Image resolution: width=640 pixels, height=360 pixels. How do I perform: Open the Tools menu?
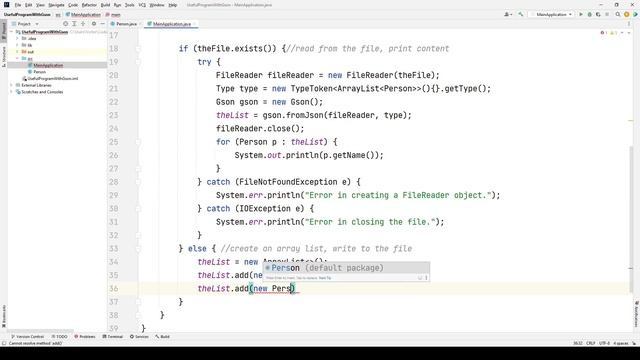pos(129,5)
